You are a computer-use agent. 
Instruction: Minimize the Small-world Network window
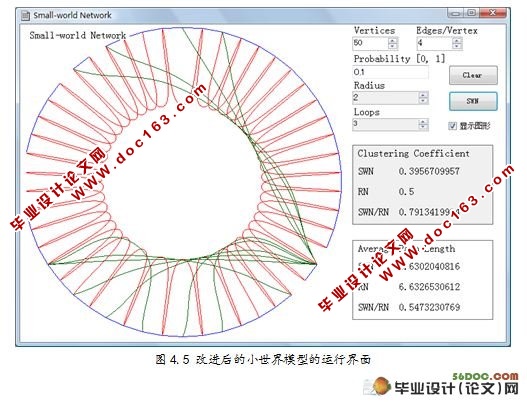point(456,13)
